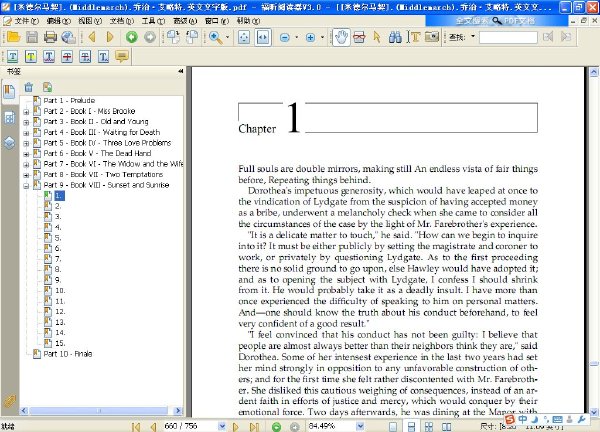The width and height of the screenshot is (600, 432).
Task: Expand Part 2 - Book I Miss Brooke
Action: click(x=26, y=112)
